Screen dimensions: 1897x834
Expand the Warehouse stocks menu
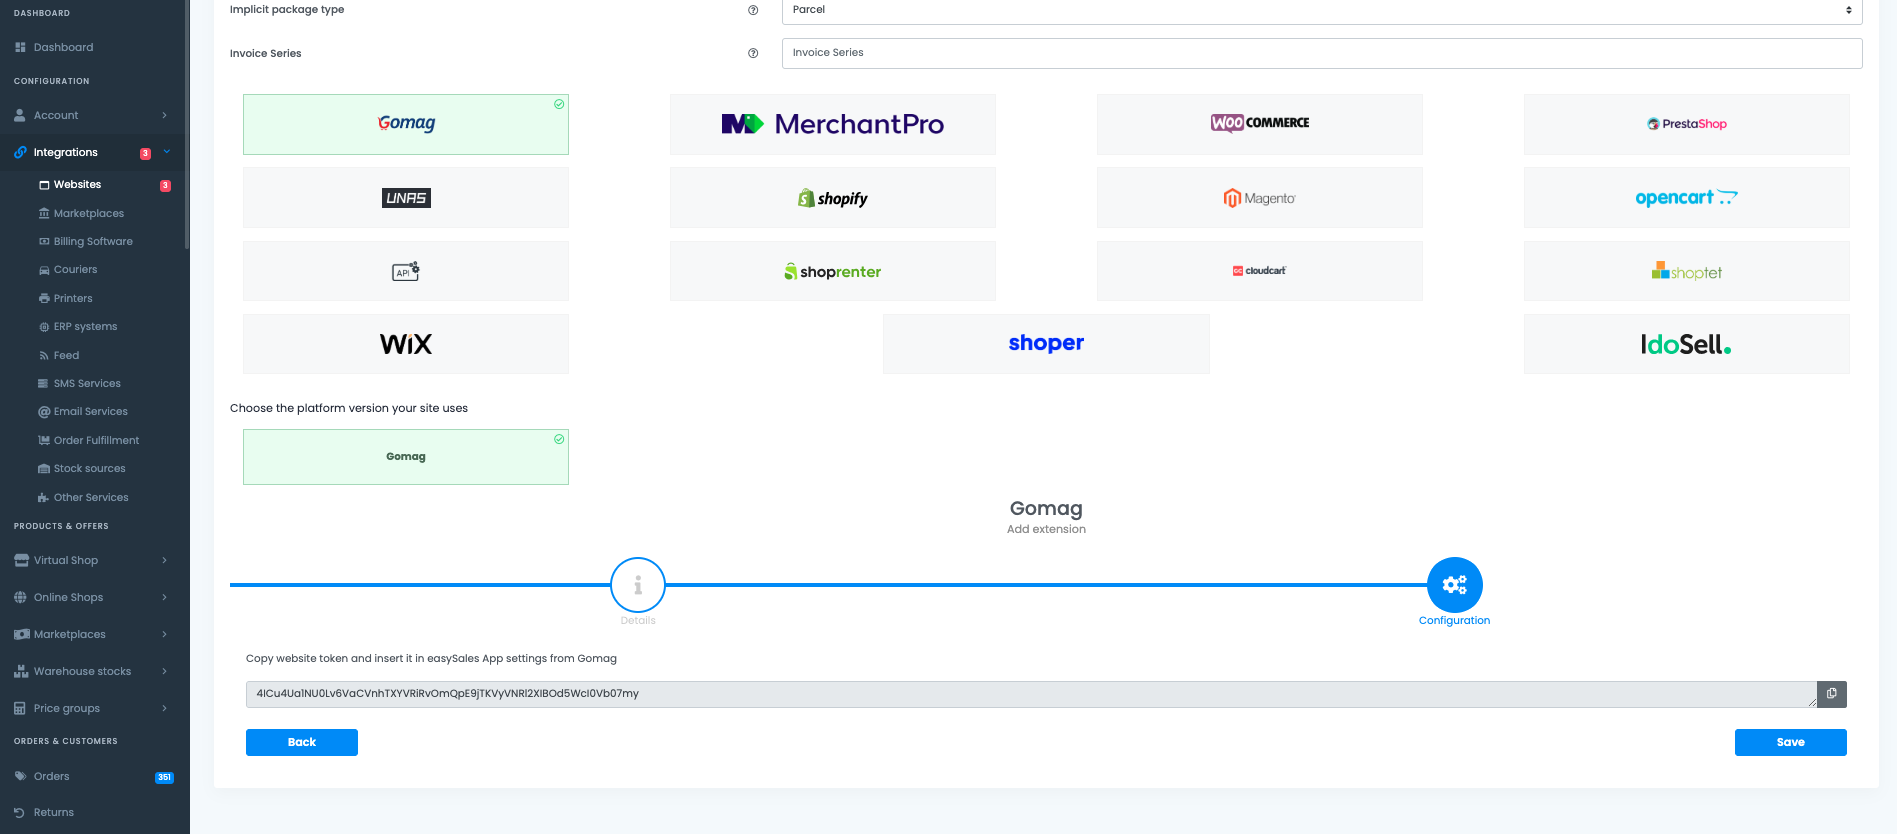click(94, 671)
